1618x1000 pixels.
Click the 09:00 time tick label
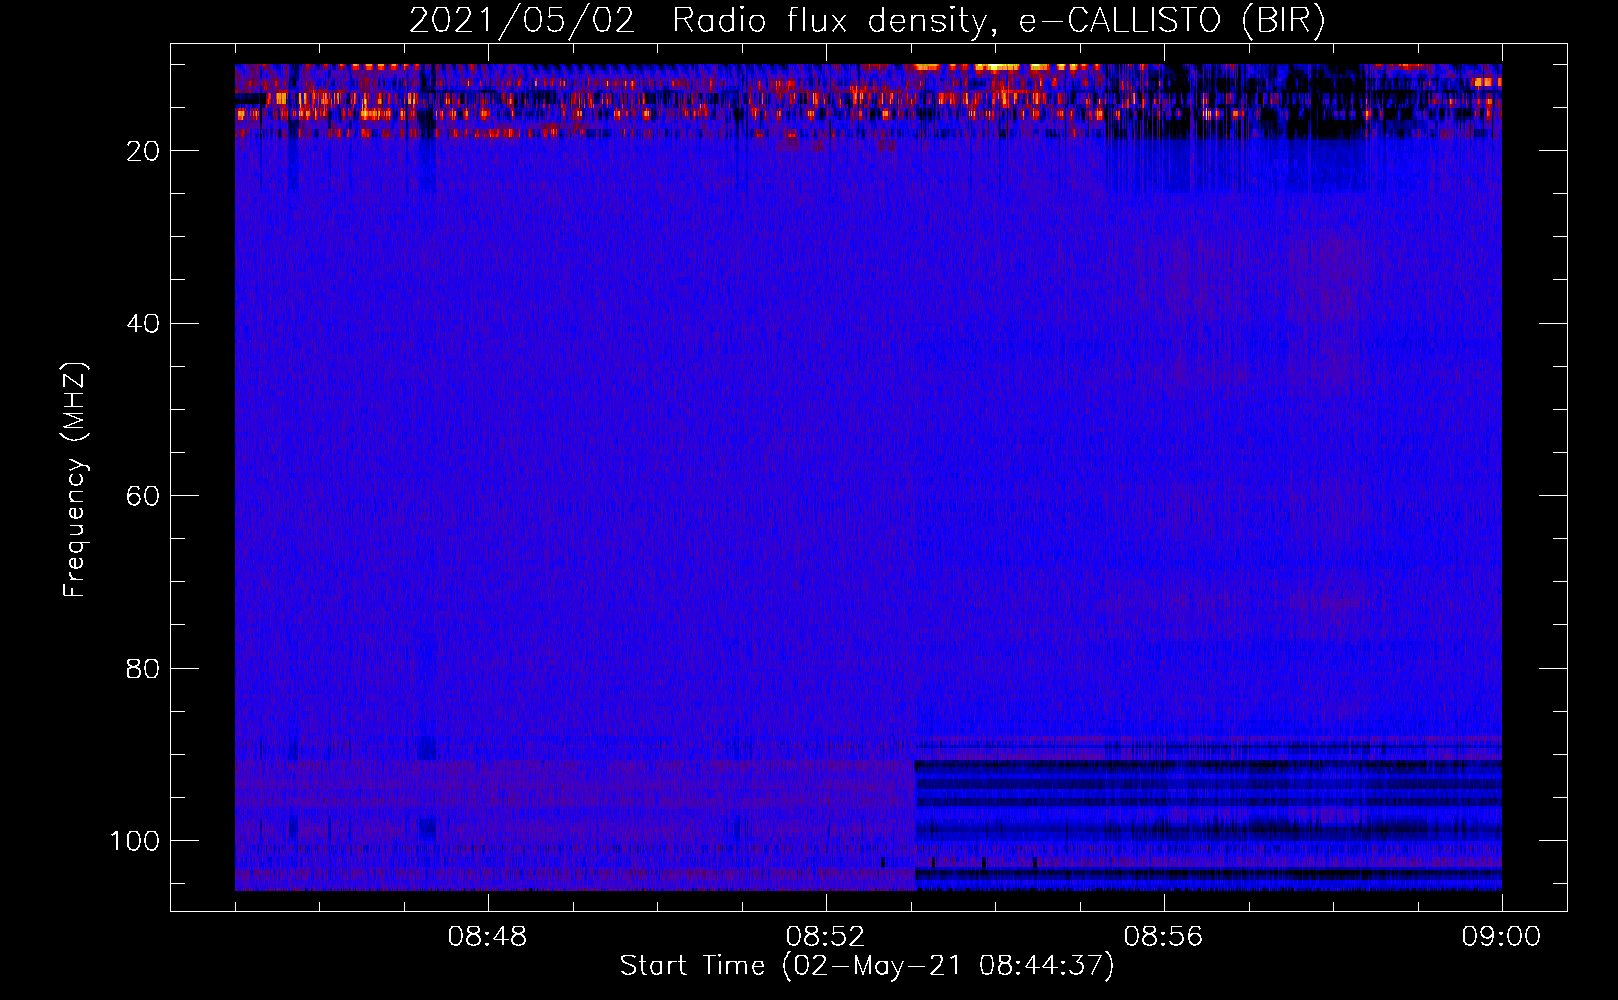[1501, 937]
